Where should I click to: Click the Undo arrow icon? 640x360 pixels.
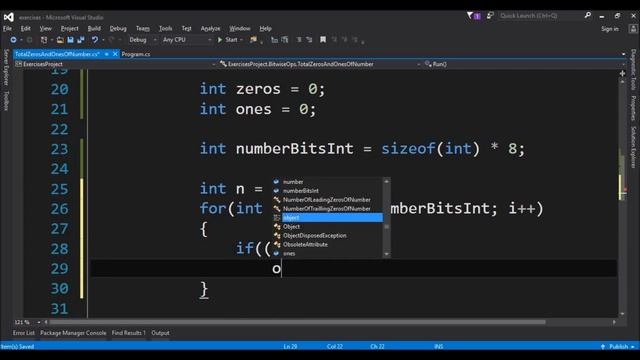(95, 40)
